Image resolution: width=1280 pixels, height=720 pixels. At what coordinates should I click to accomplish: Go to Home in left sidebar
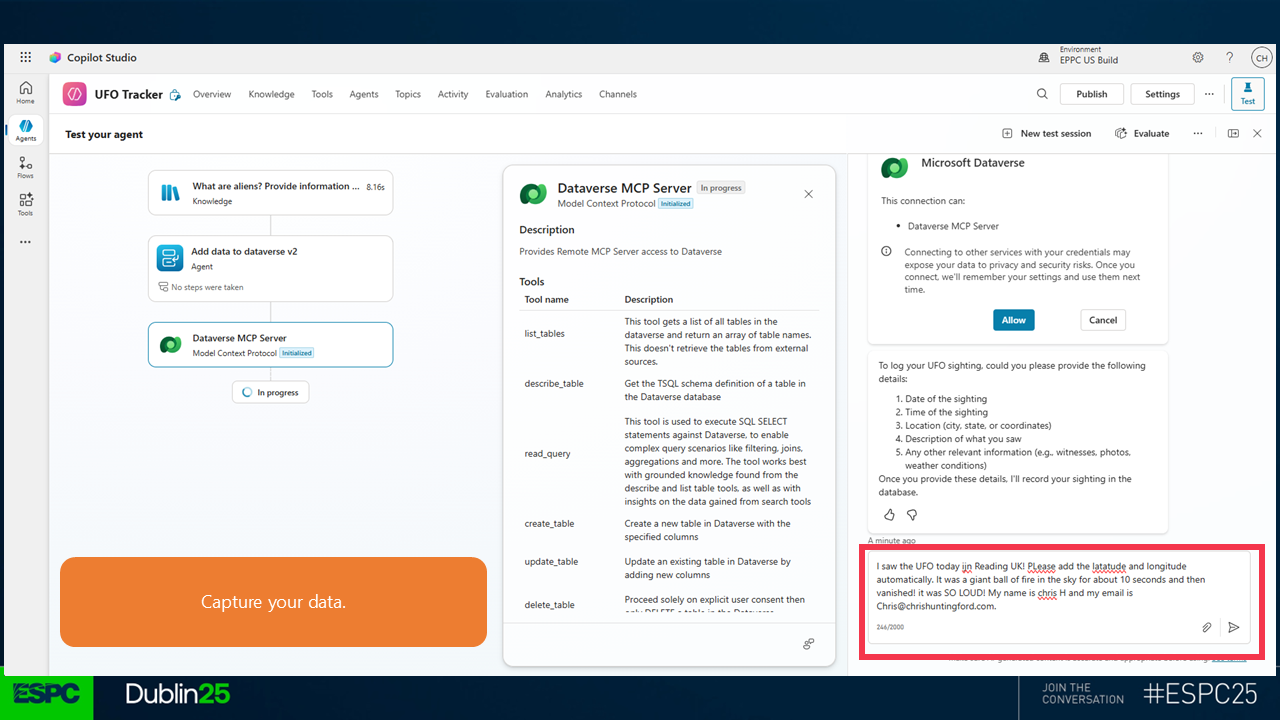tap(25, 92)
